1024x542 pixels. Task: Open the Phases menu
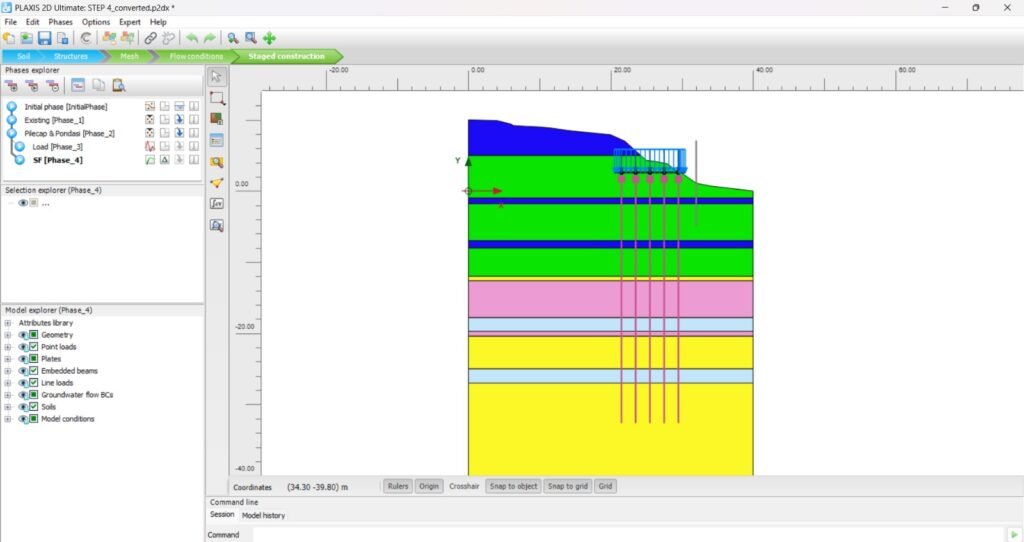tap(61, 22)
